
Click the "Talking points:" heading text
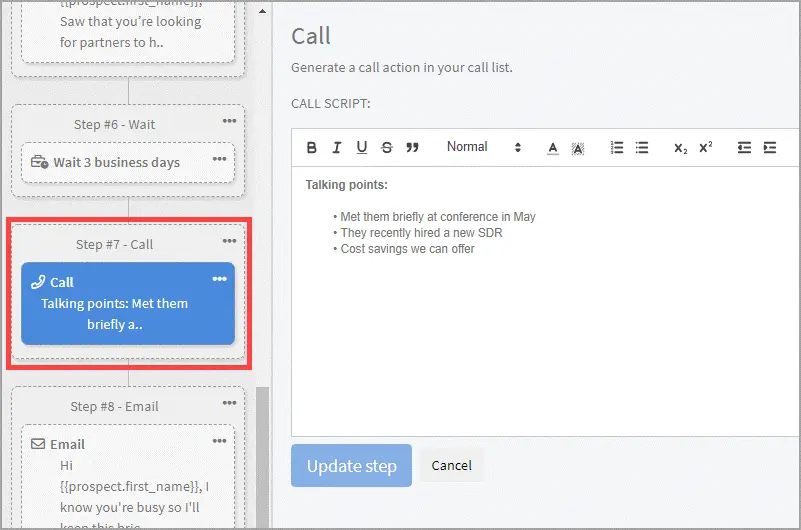346,185
